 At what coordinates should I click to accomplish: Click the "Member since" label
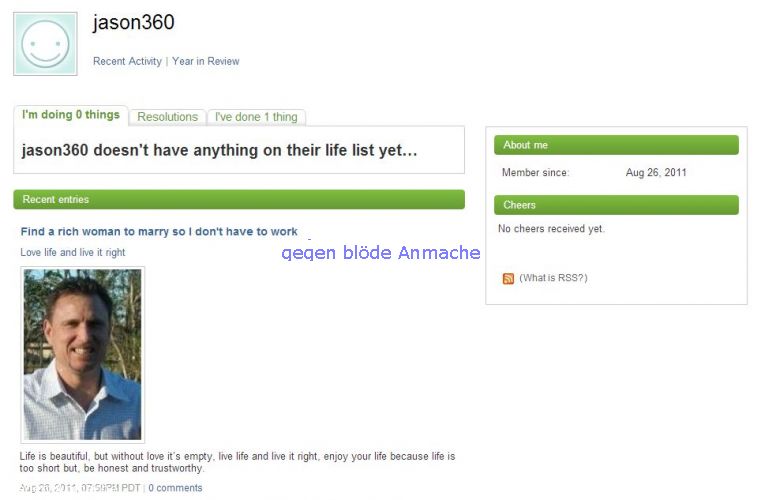pos(535,173)
